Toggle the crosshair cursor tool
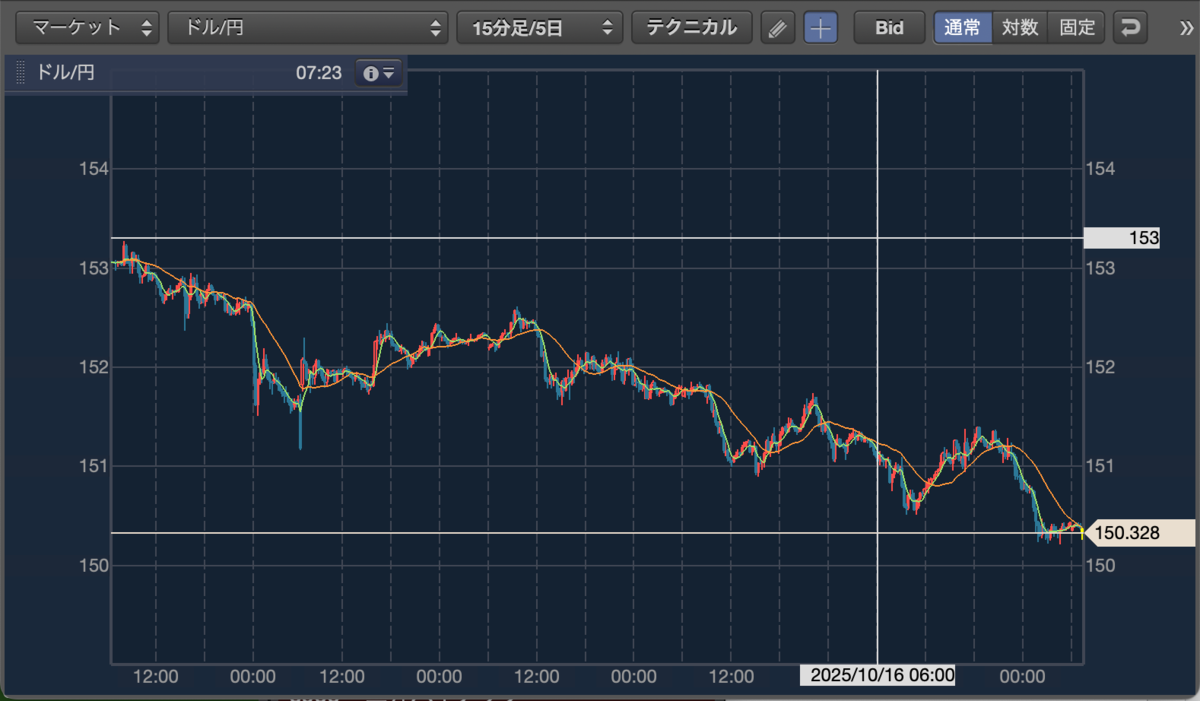Viewport: 1200px width, 701px height. pos(821,28)
